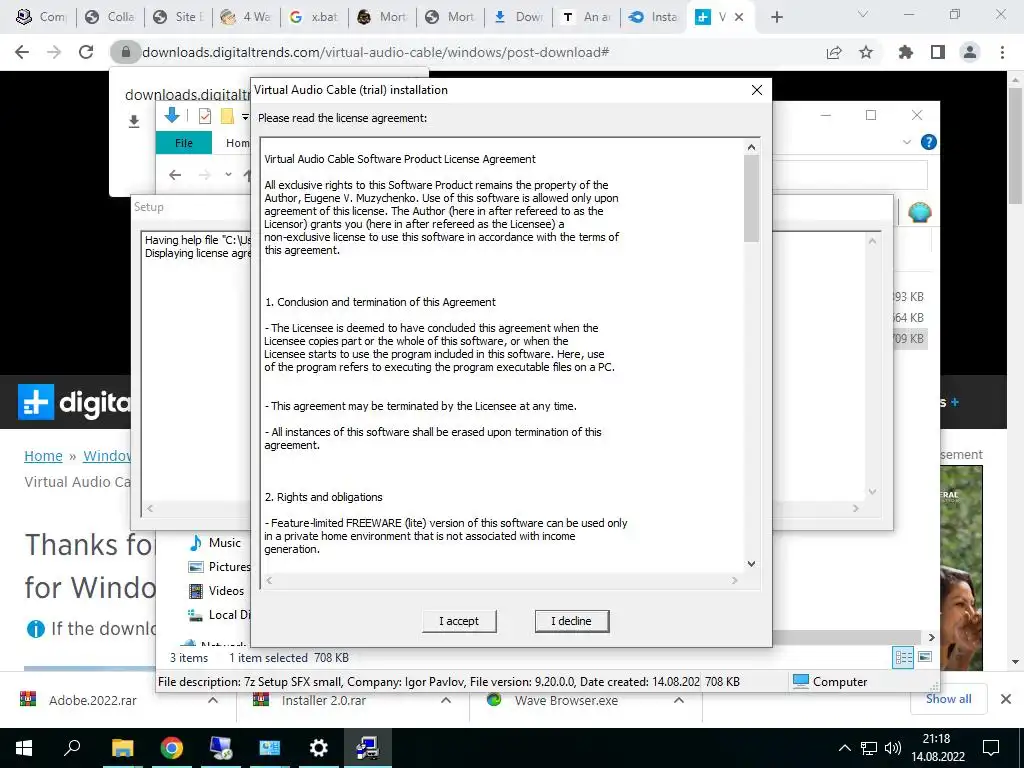Open a new Chrome tab
Image resolution: width=1024 pixels, height=768 pixels.
click(x=776, y=18)
